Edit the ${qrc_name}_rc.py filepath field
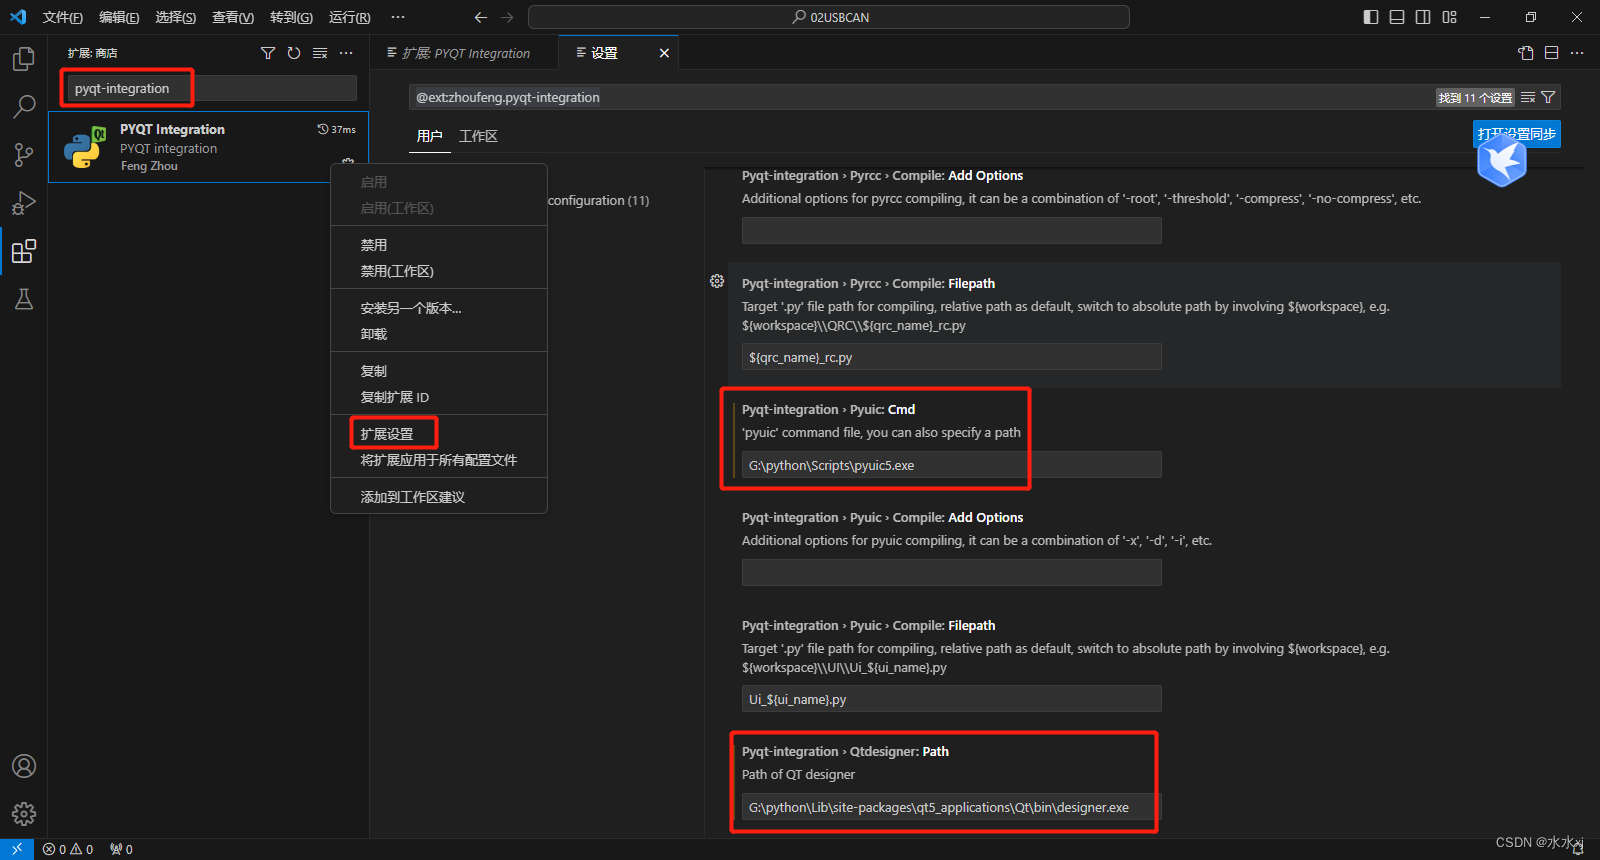Image resolution: width=1600 pixels, height=860 pixels. pyautogui.click(x=952, y=357)
